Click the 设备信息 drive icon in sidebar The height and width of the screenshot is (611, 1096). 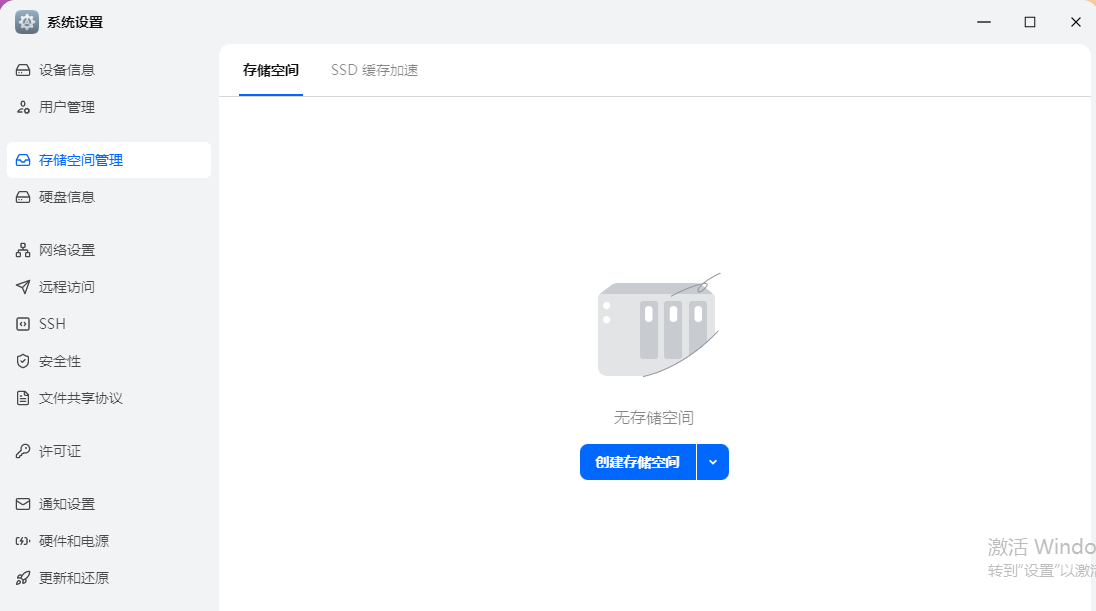click(23, 70)
